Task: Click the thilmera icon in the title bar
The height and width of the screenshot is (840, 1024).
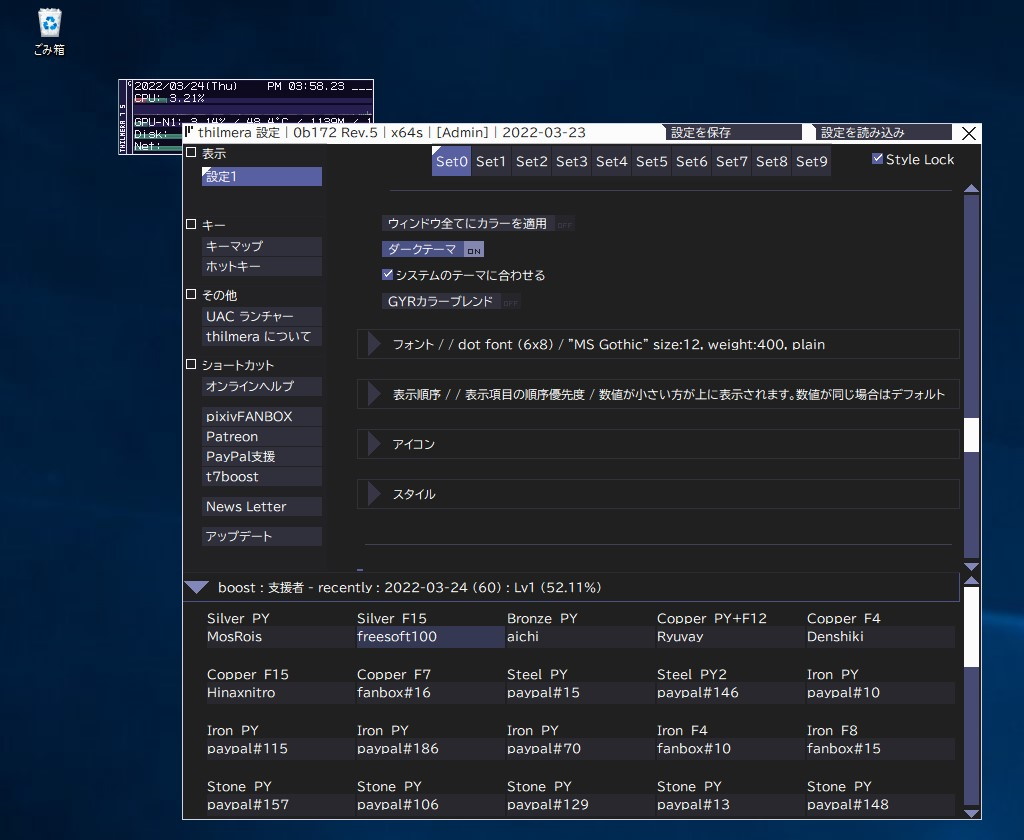Action: [x=188, y=132]
